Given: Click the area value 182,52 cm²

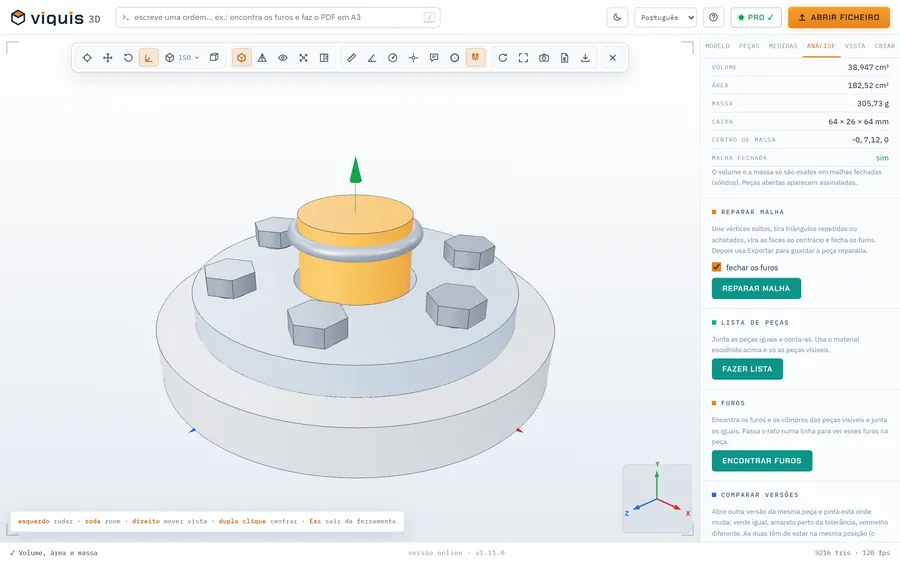Looking at the screenshot, I should click(x=868, y=85).
